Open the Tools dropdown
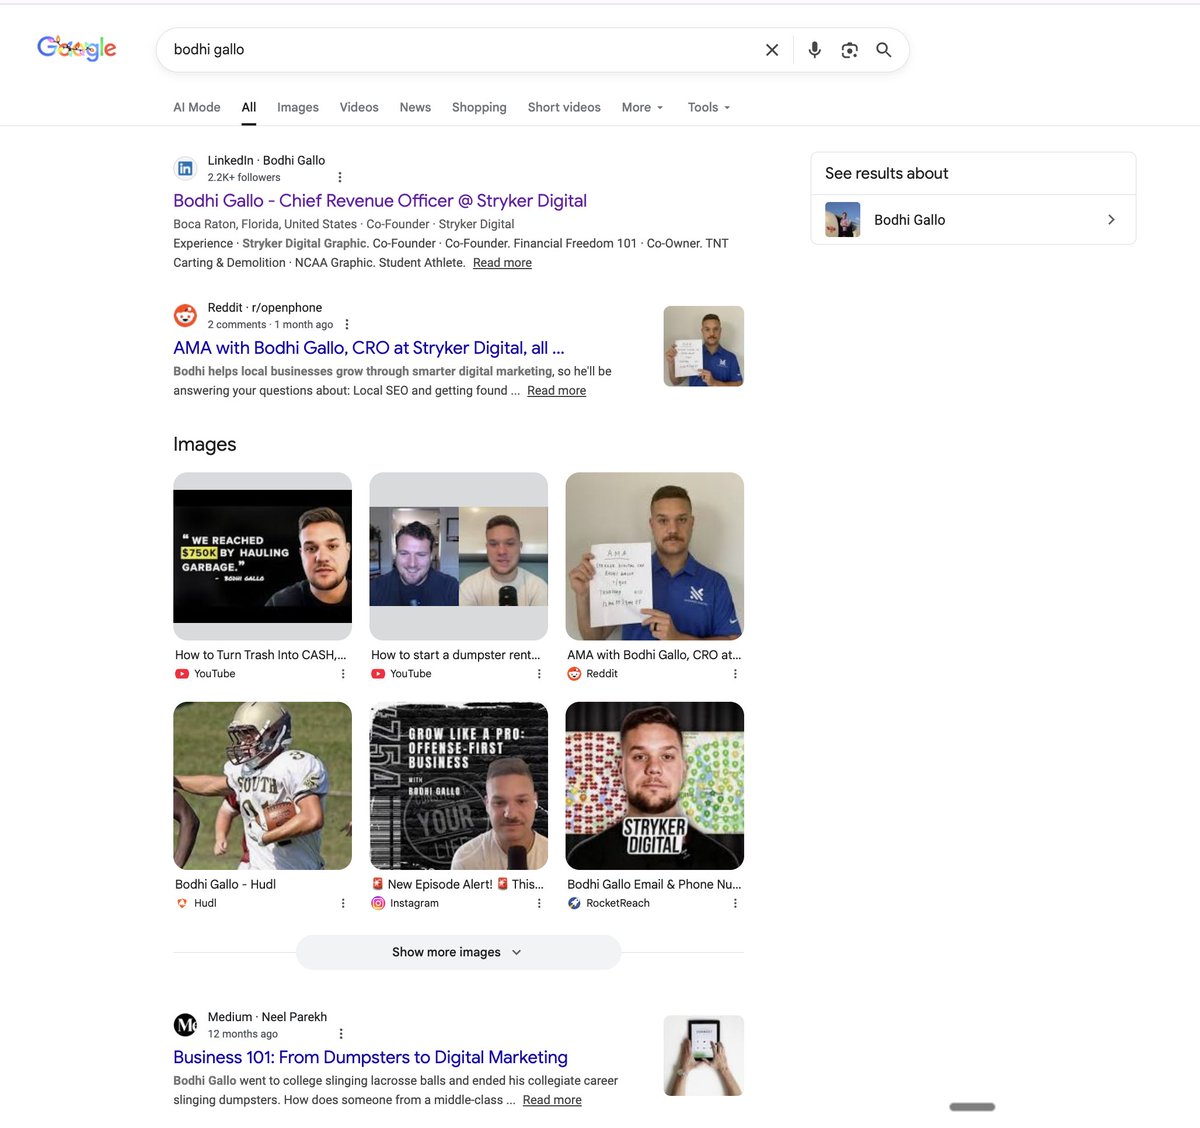 (x=709, y=107)
